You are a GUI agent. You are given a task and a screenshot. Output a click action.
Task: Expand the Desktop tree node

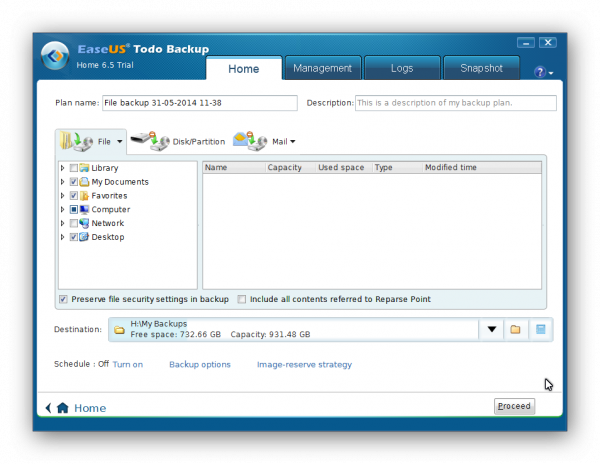tap(62, 237)
